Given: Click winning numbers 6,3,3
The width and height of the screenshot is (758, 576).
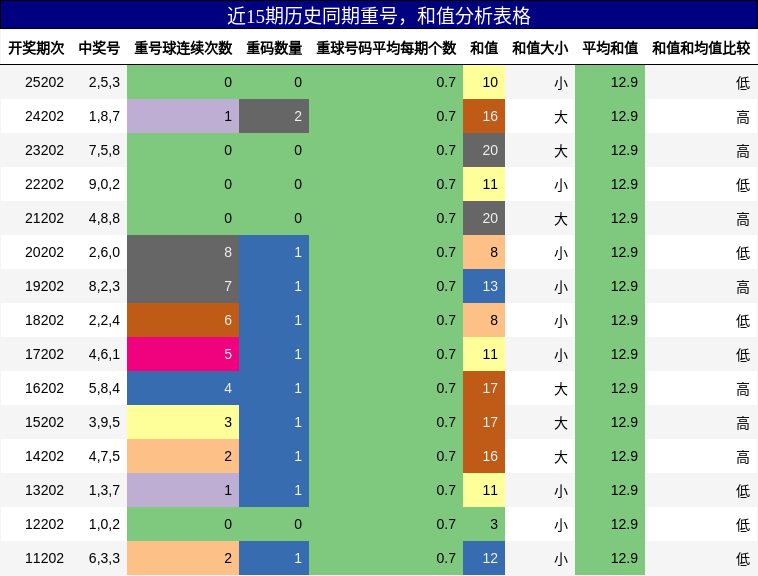Looking at the screenshot, I should [104, 559].
